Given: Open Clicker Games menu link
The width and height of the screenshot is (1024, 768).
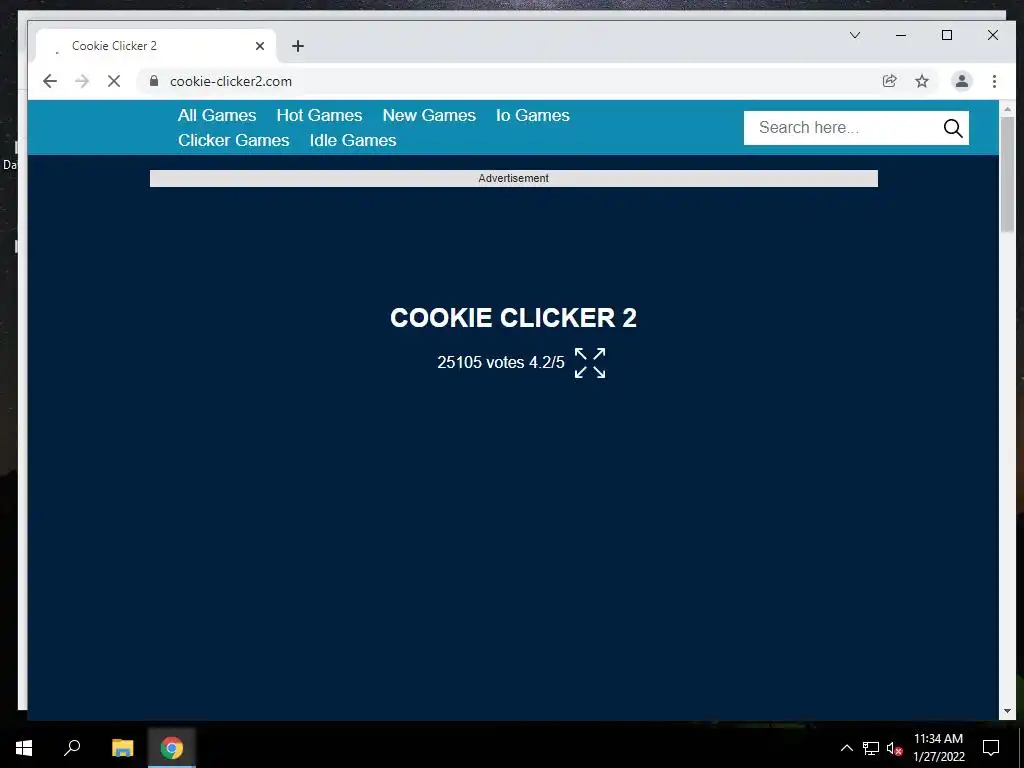Looking at the screenshot, I should coord(234,140).
